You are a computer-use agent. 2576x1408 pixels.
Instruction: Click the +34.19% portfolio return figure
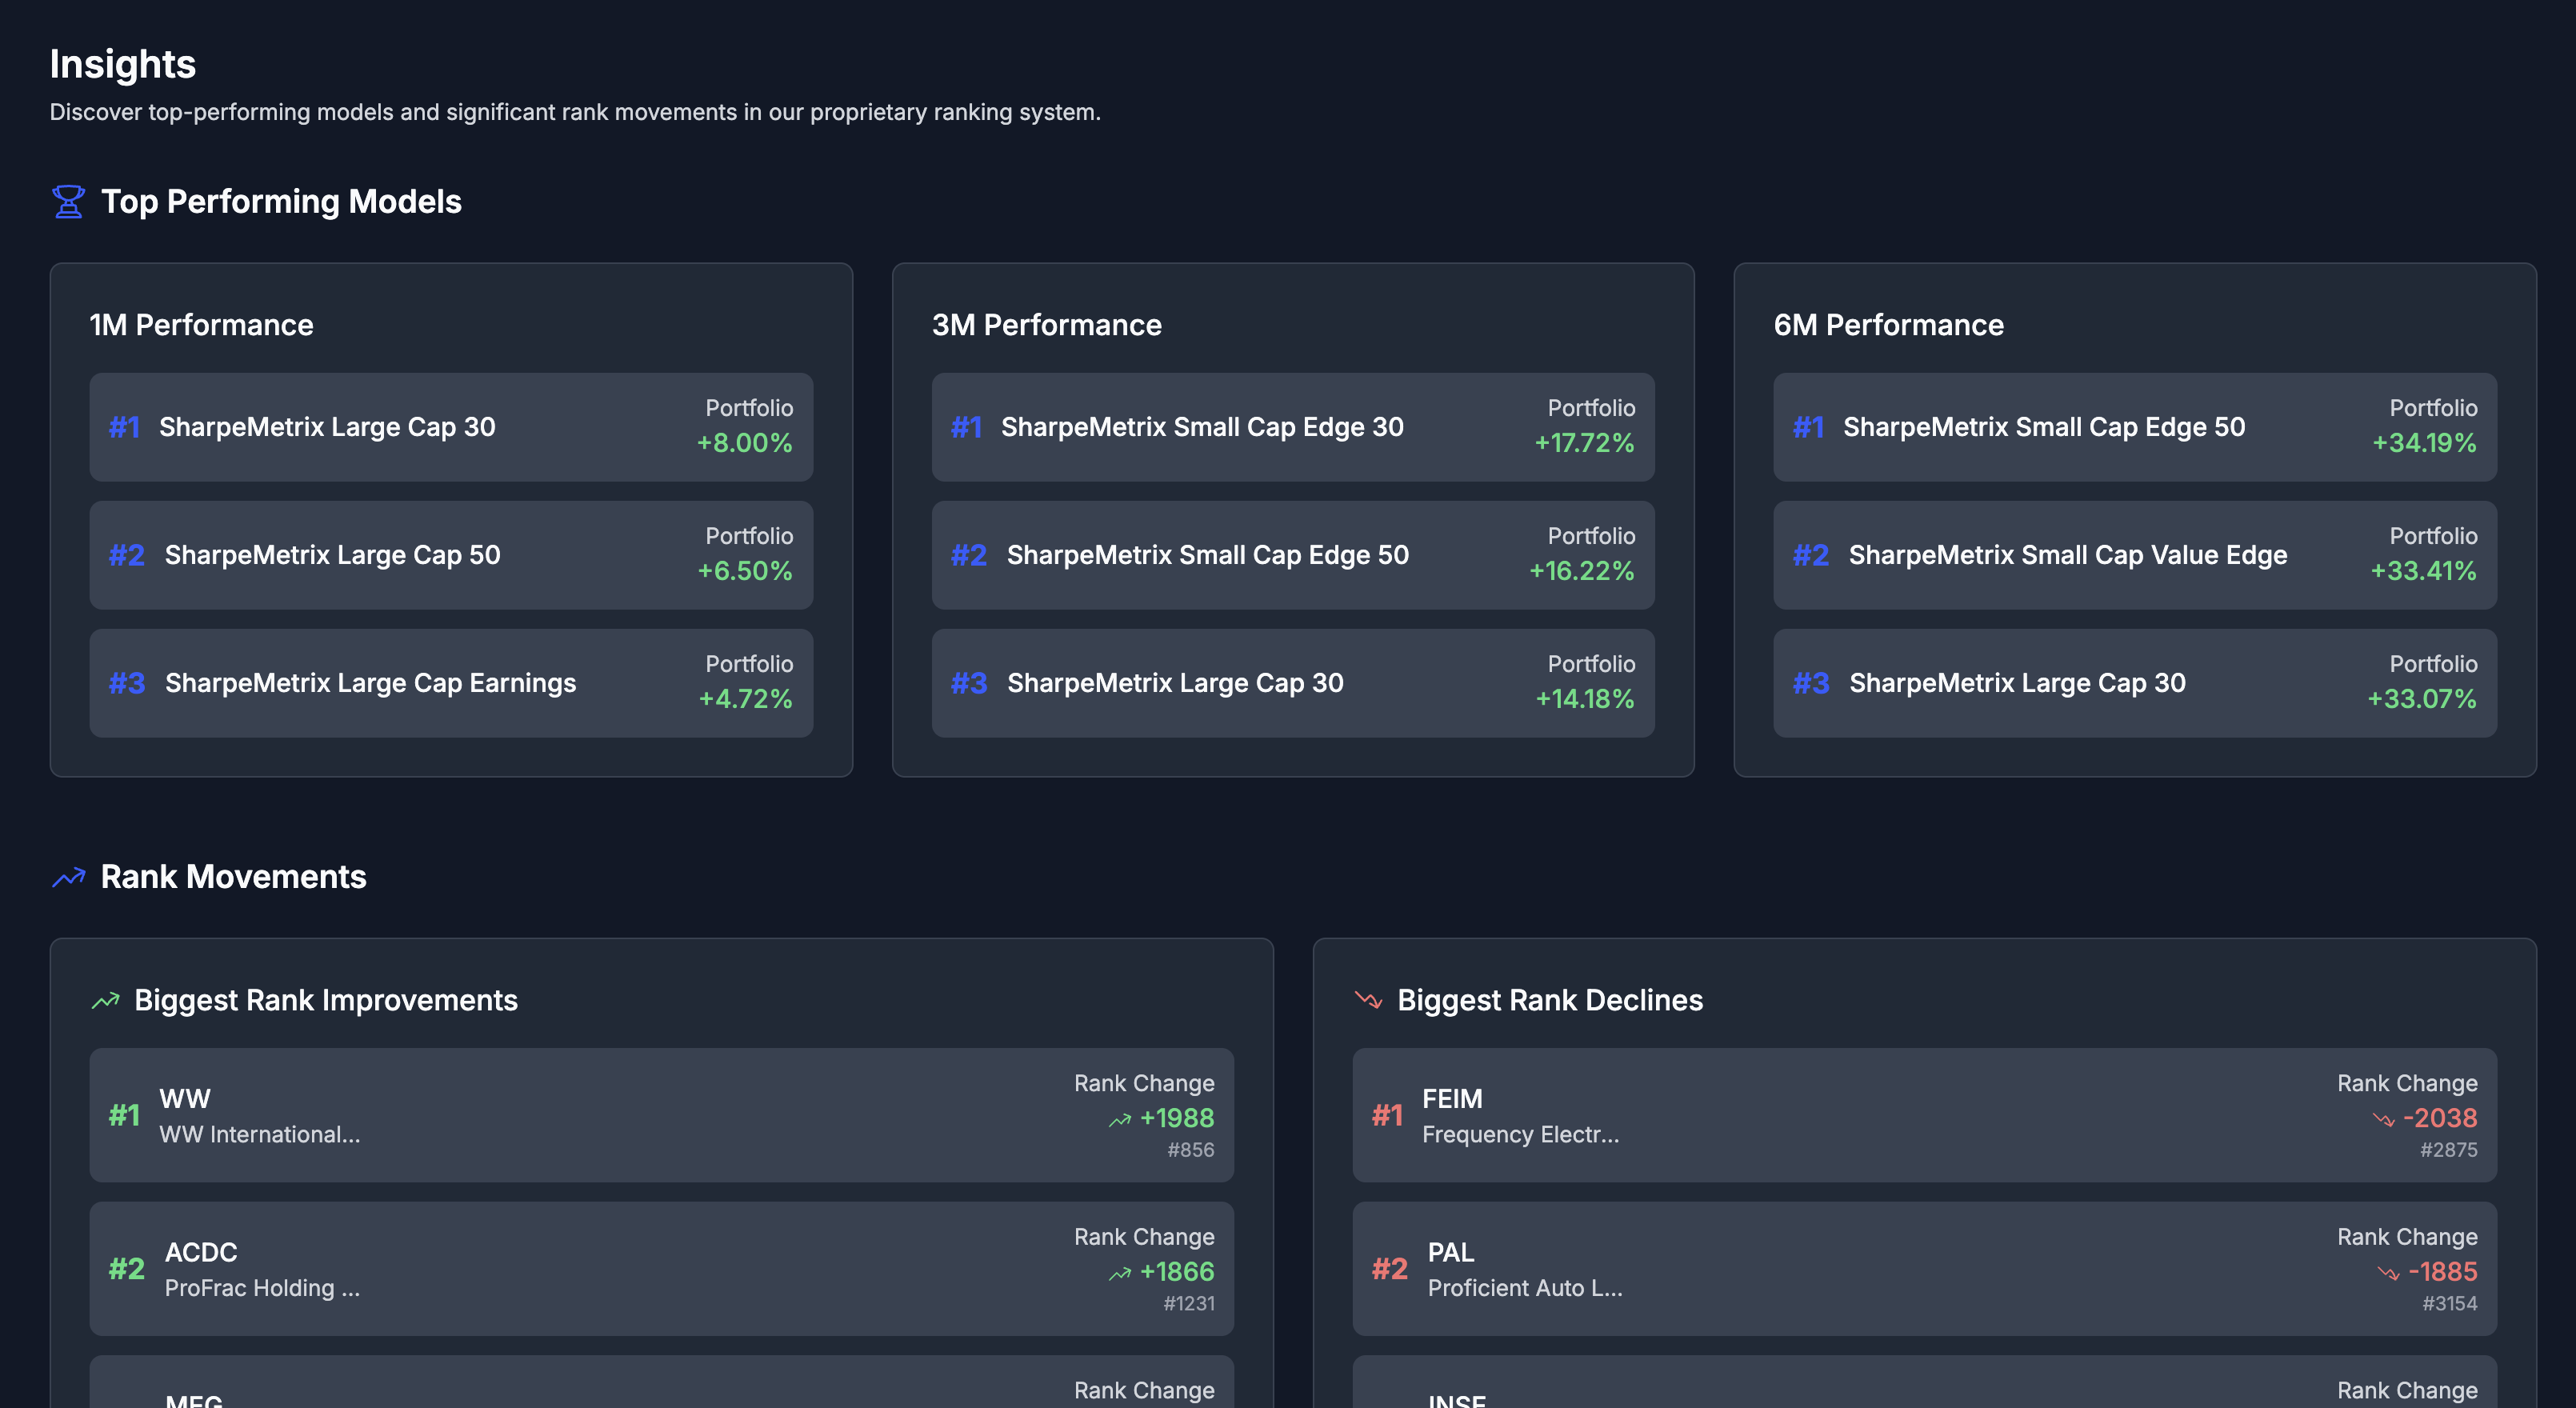(x=2423, y=443)
